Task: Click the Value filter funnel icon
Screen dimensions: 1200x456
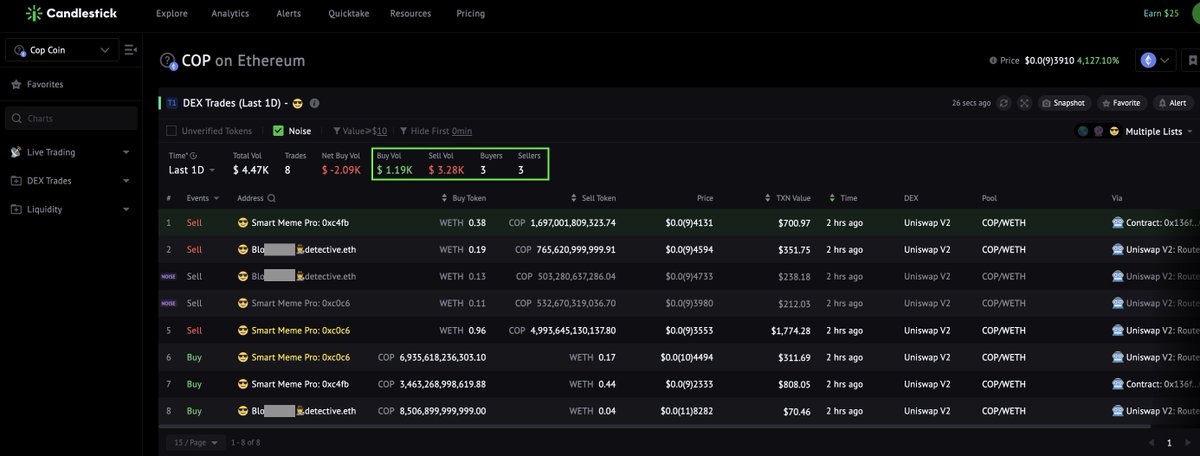Action: pos(337,131)
